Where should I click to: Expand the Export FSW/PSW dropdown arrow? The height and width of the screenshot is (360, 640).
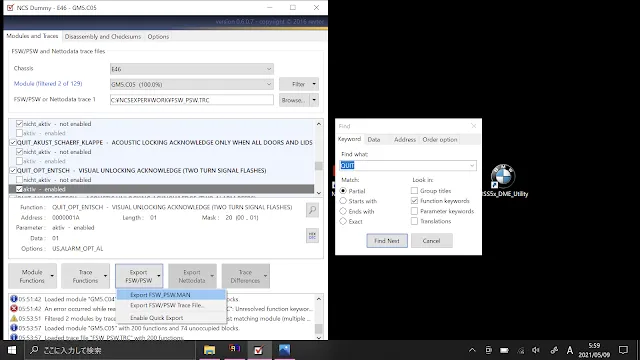tap(159, 276)
